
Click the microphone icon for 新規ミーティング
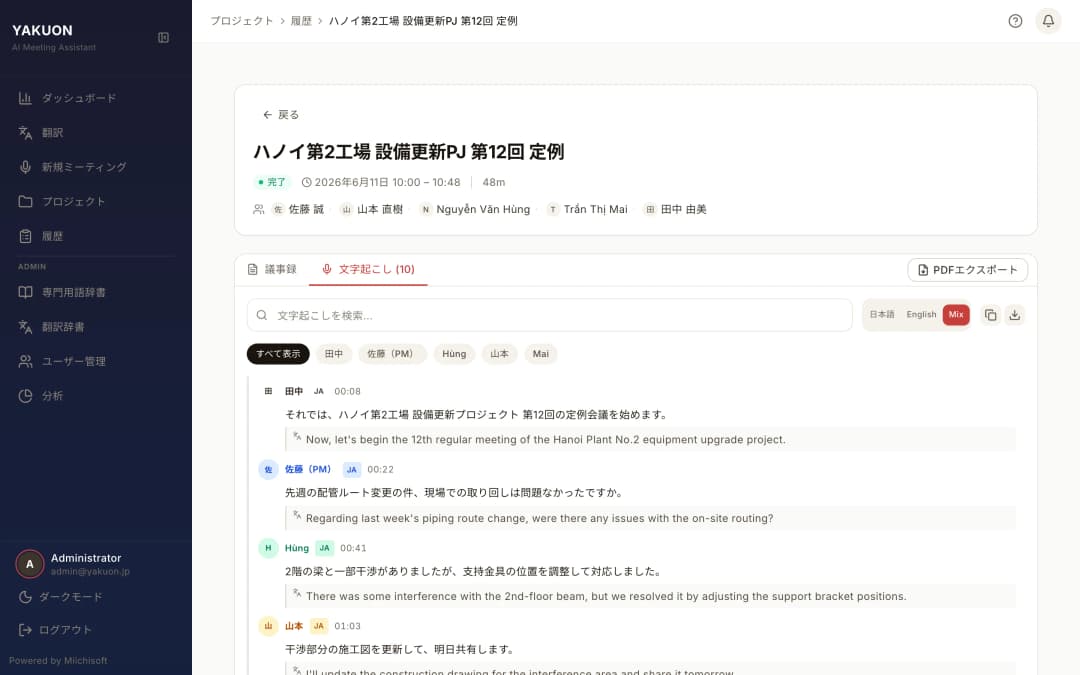(x=25, y=167)
